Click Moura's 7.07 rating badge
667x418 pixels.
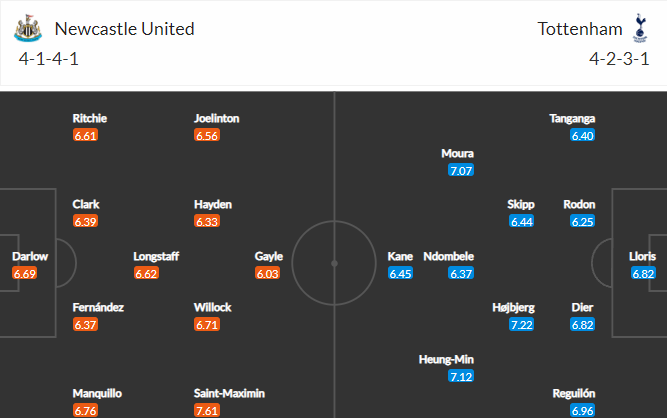click(461, 171)
